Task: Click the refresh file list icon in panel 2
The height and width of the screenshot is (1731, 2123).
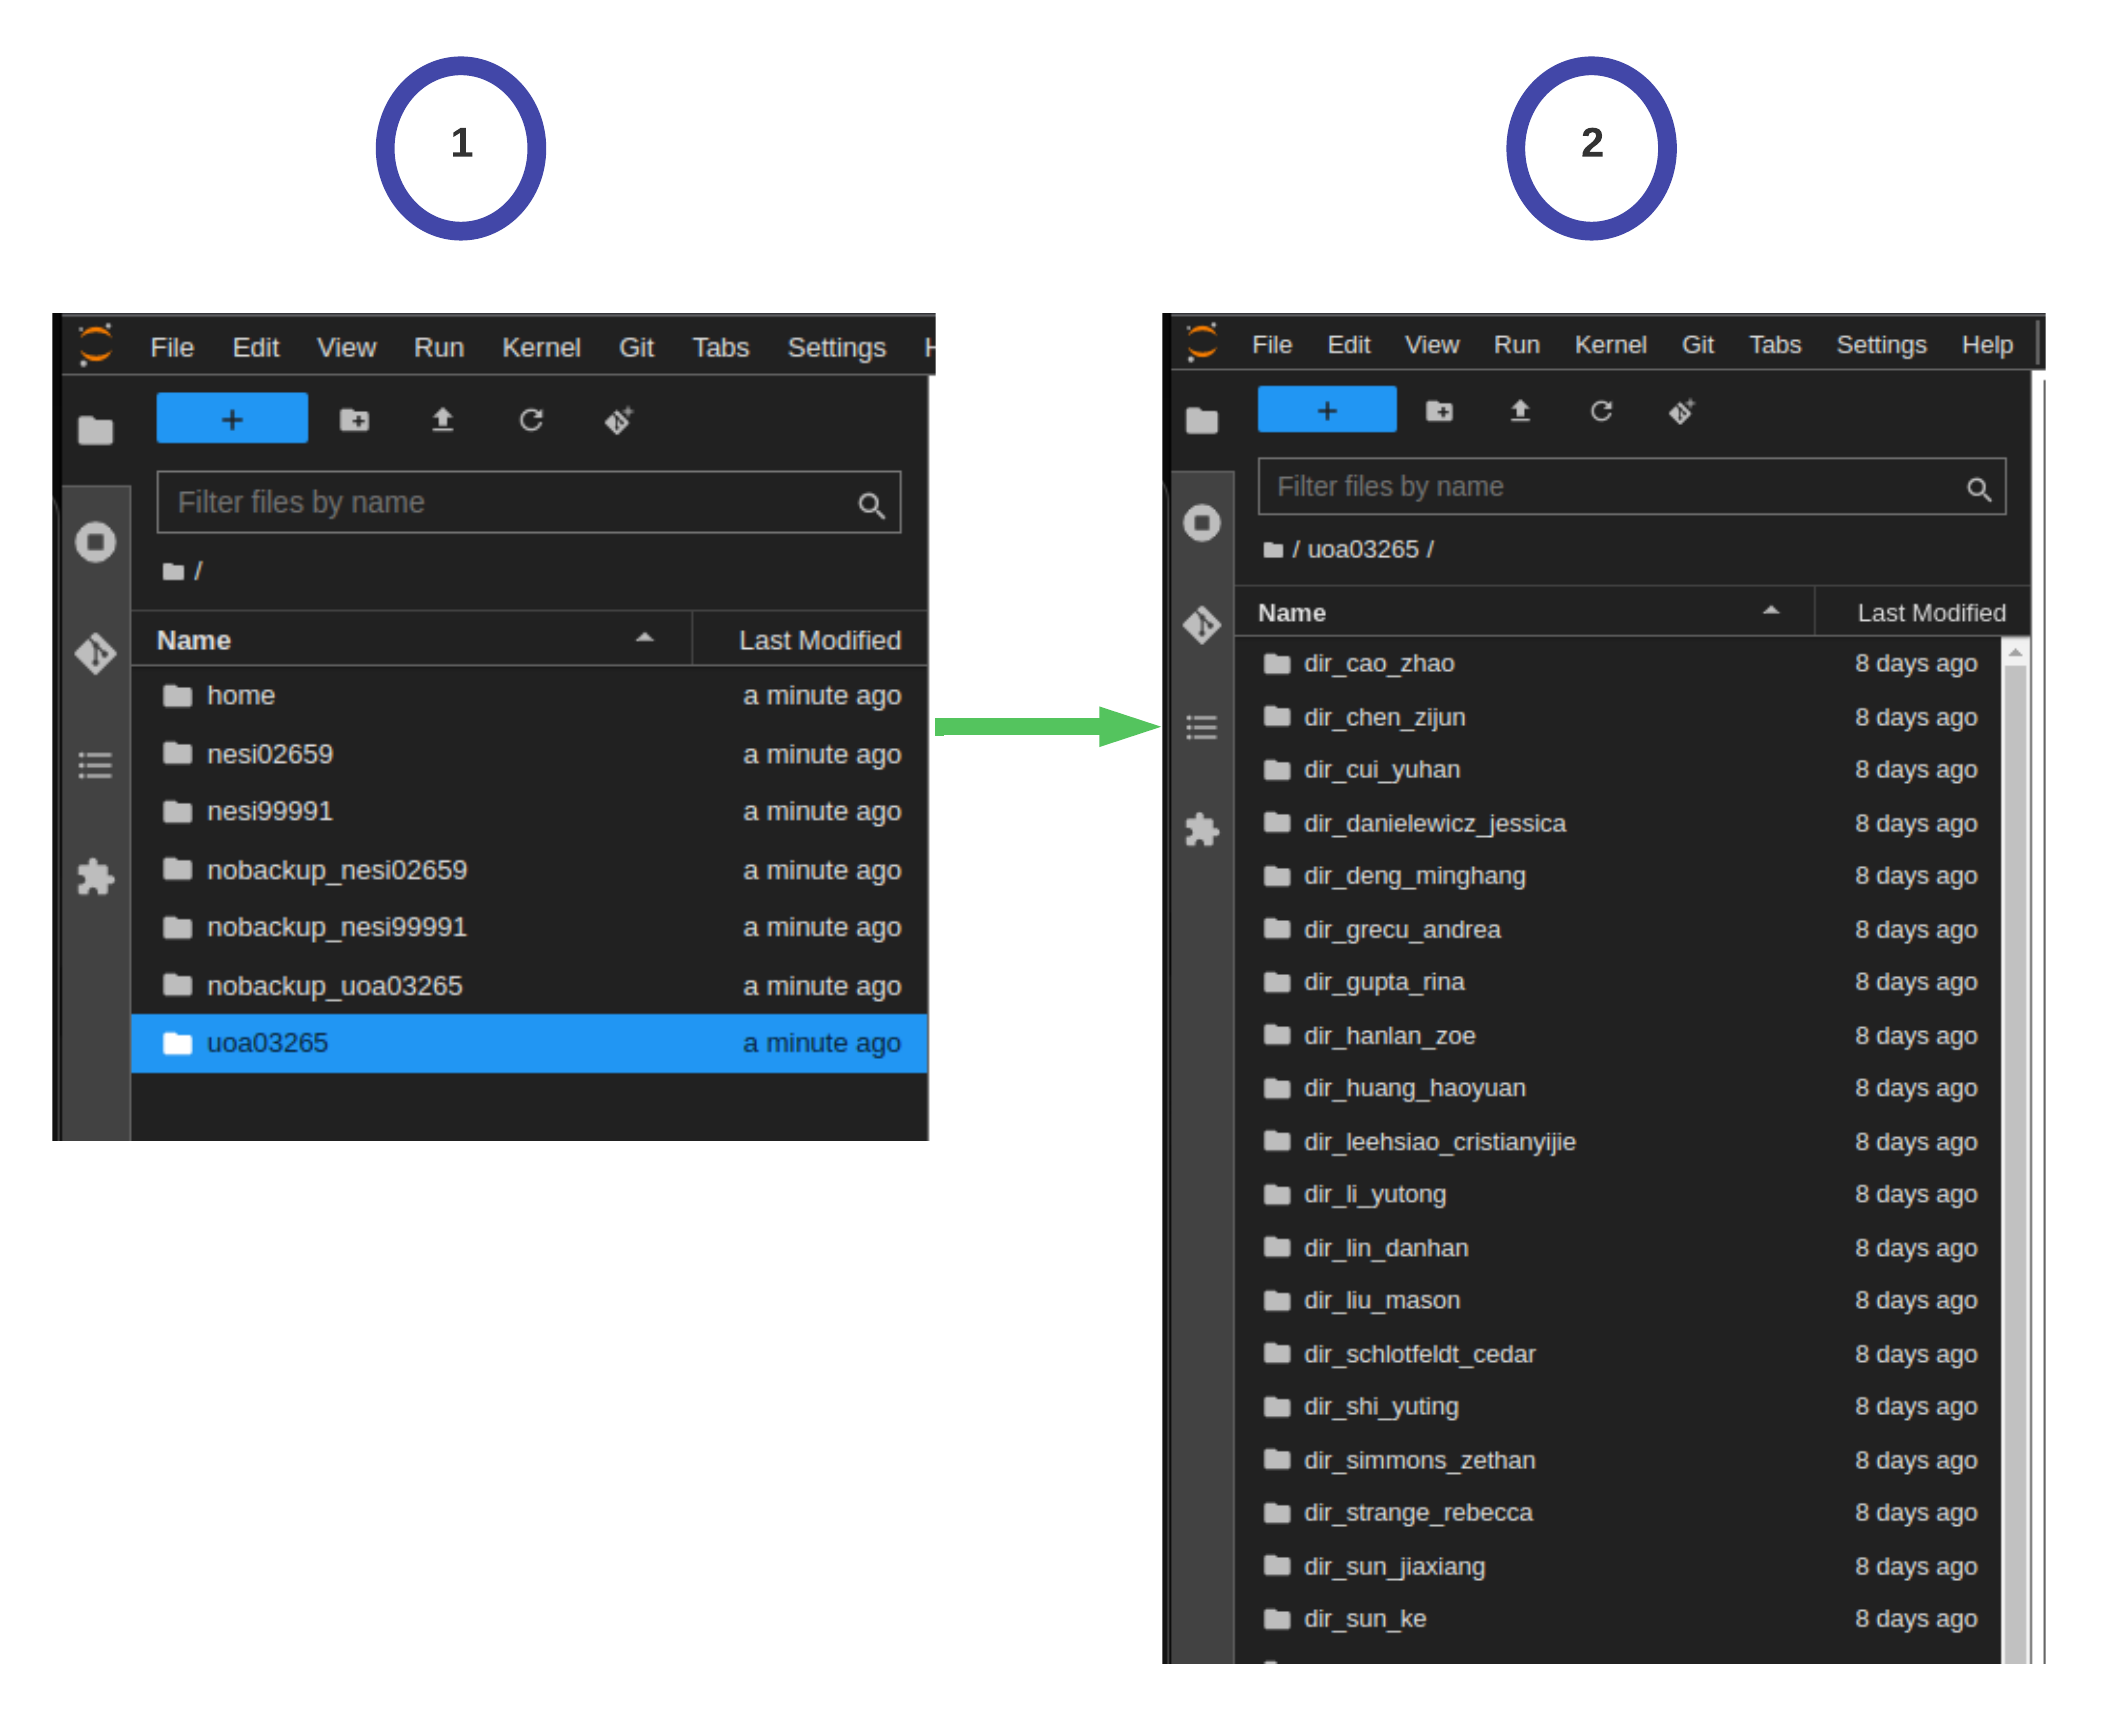Action: click(1601, 411)
